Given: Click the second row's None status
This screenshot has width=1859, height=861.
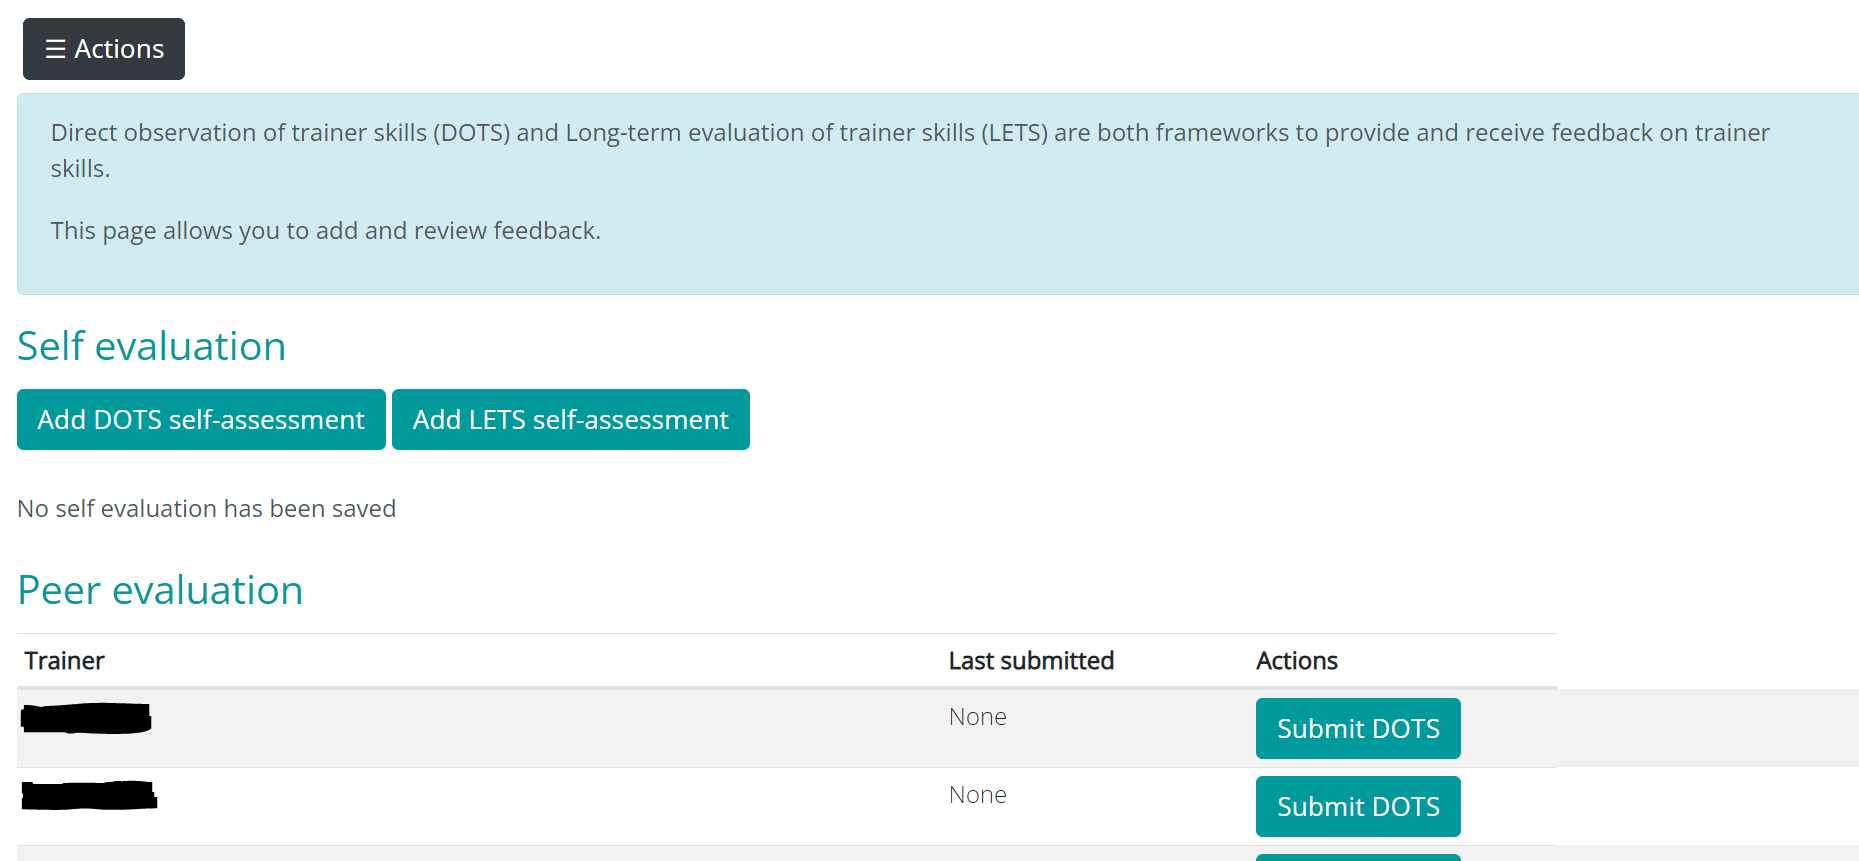Looking at the screenshot, I should 977,794.
